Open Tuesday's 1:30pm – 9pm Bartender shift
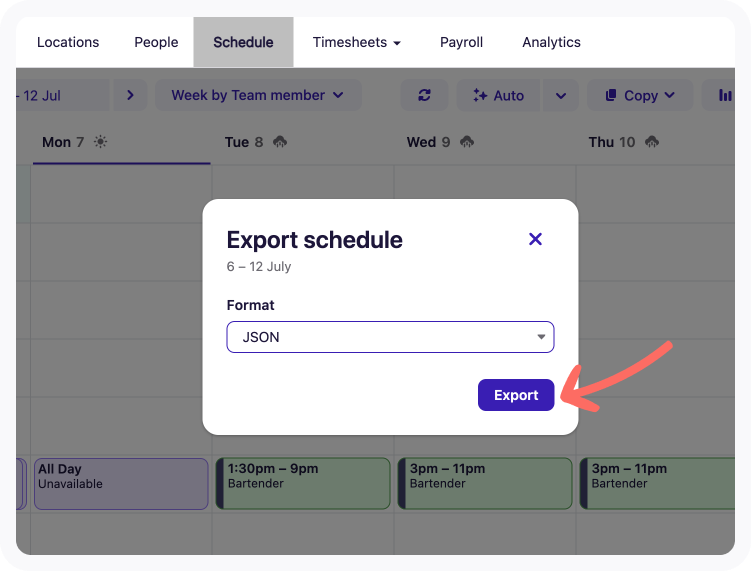 point(303,484)
